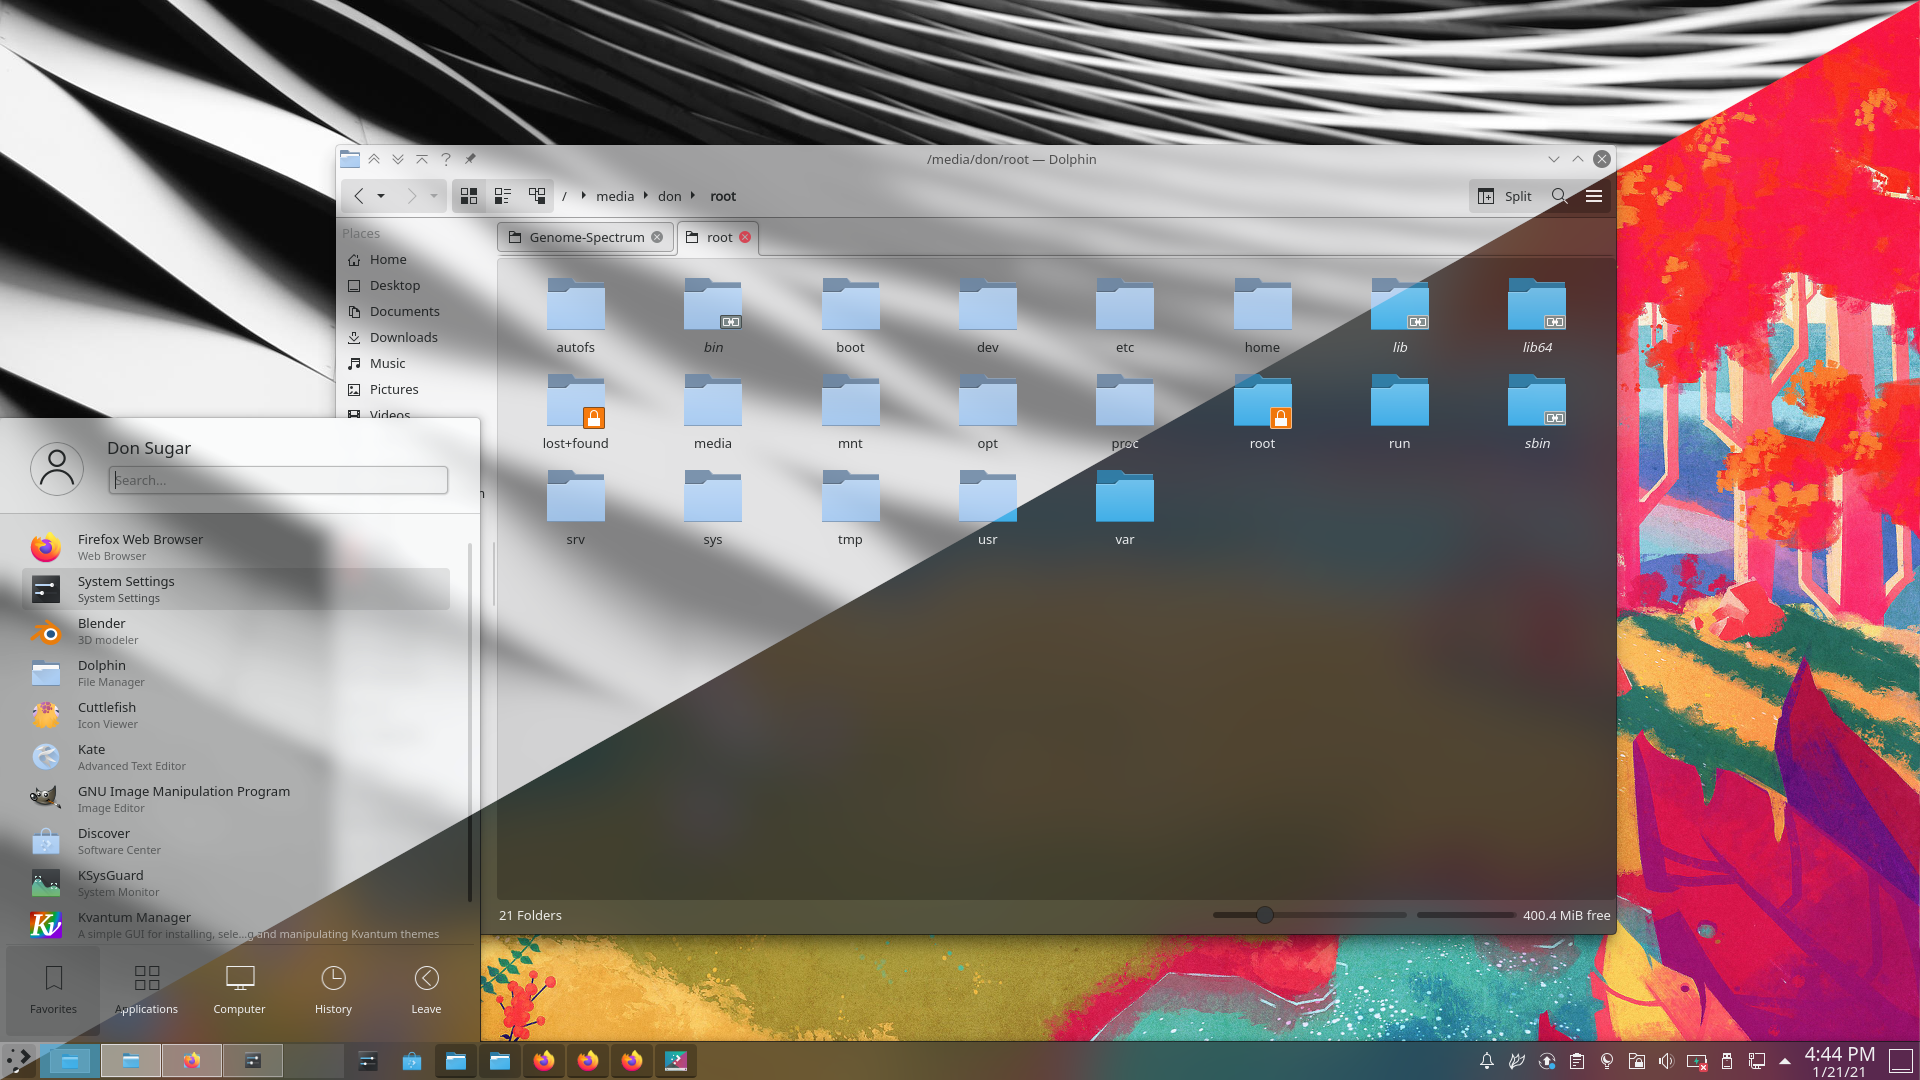Click the application launcher button on the panel
This screenshot has width=1920, height=1080.
(18, 1061)
